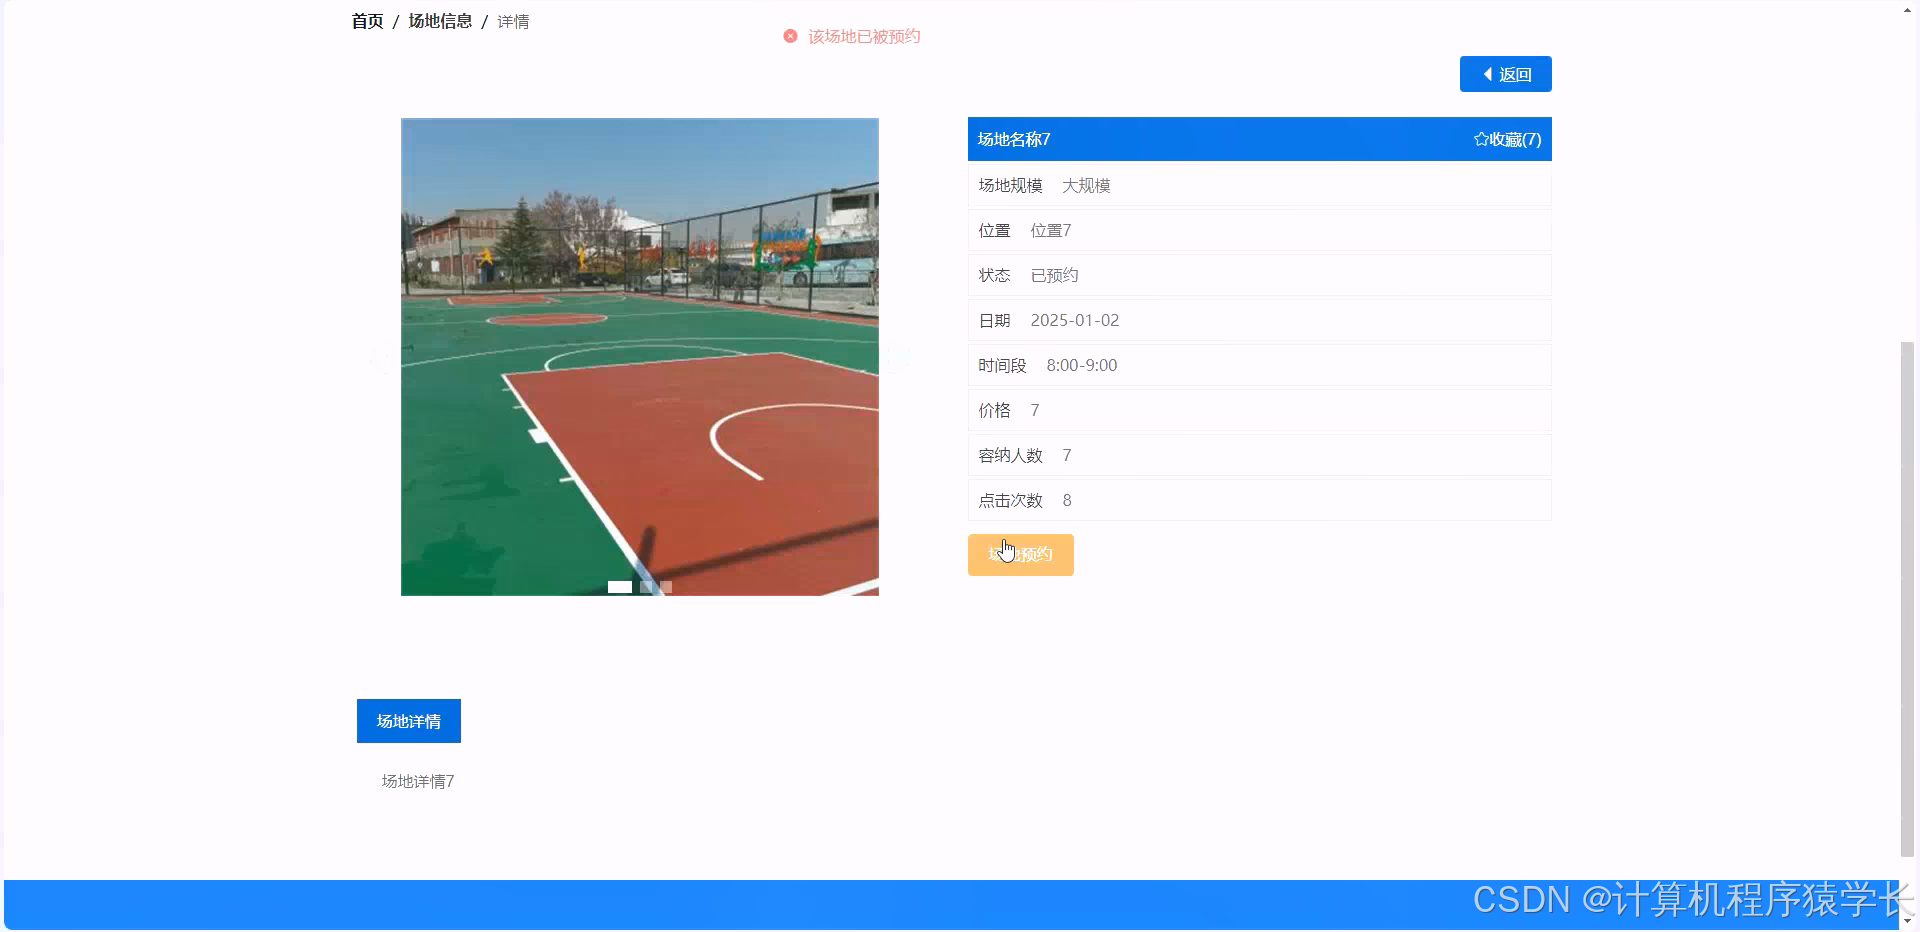
Task: Select the 已预约 status text
Action: click(1053, 275)
